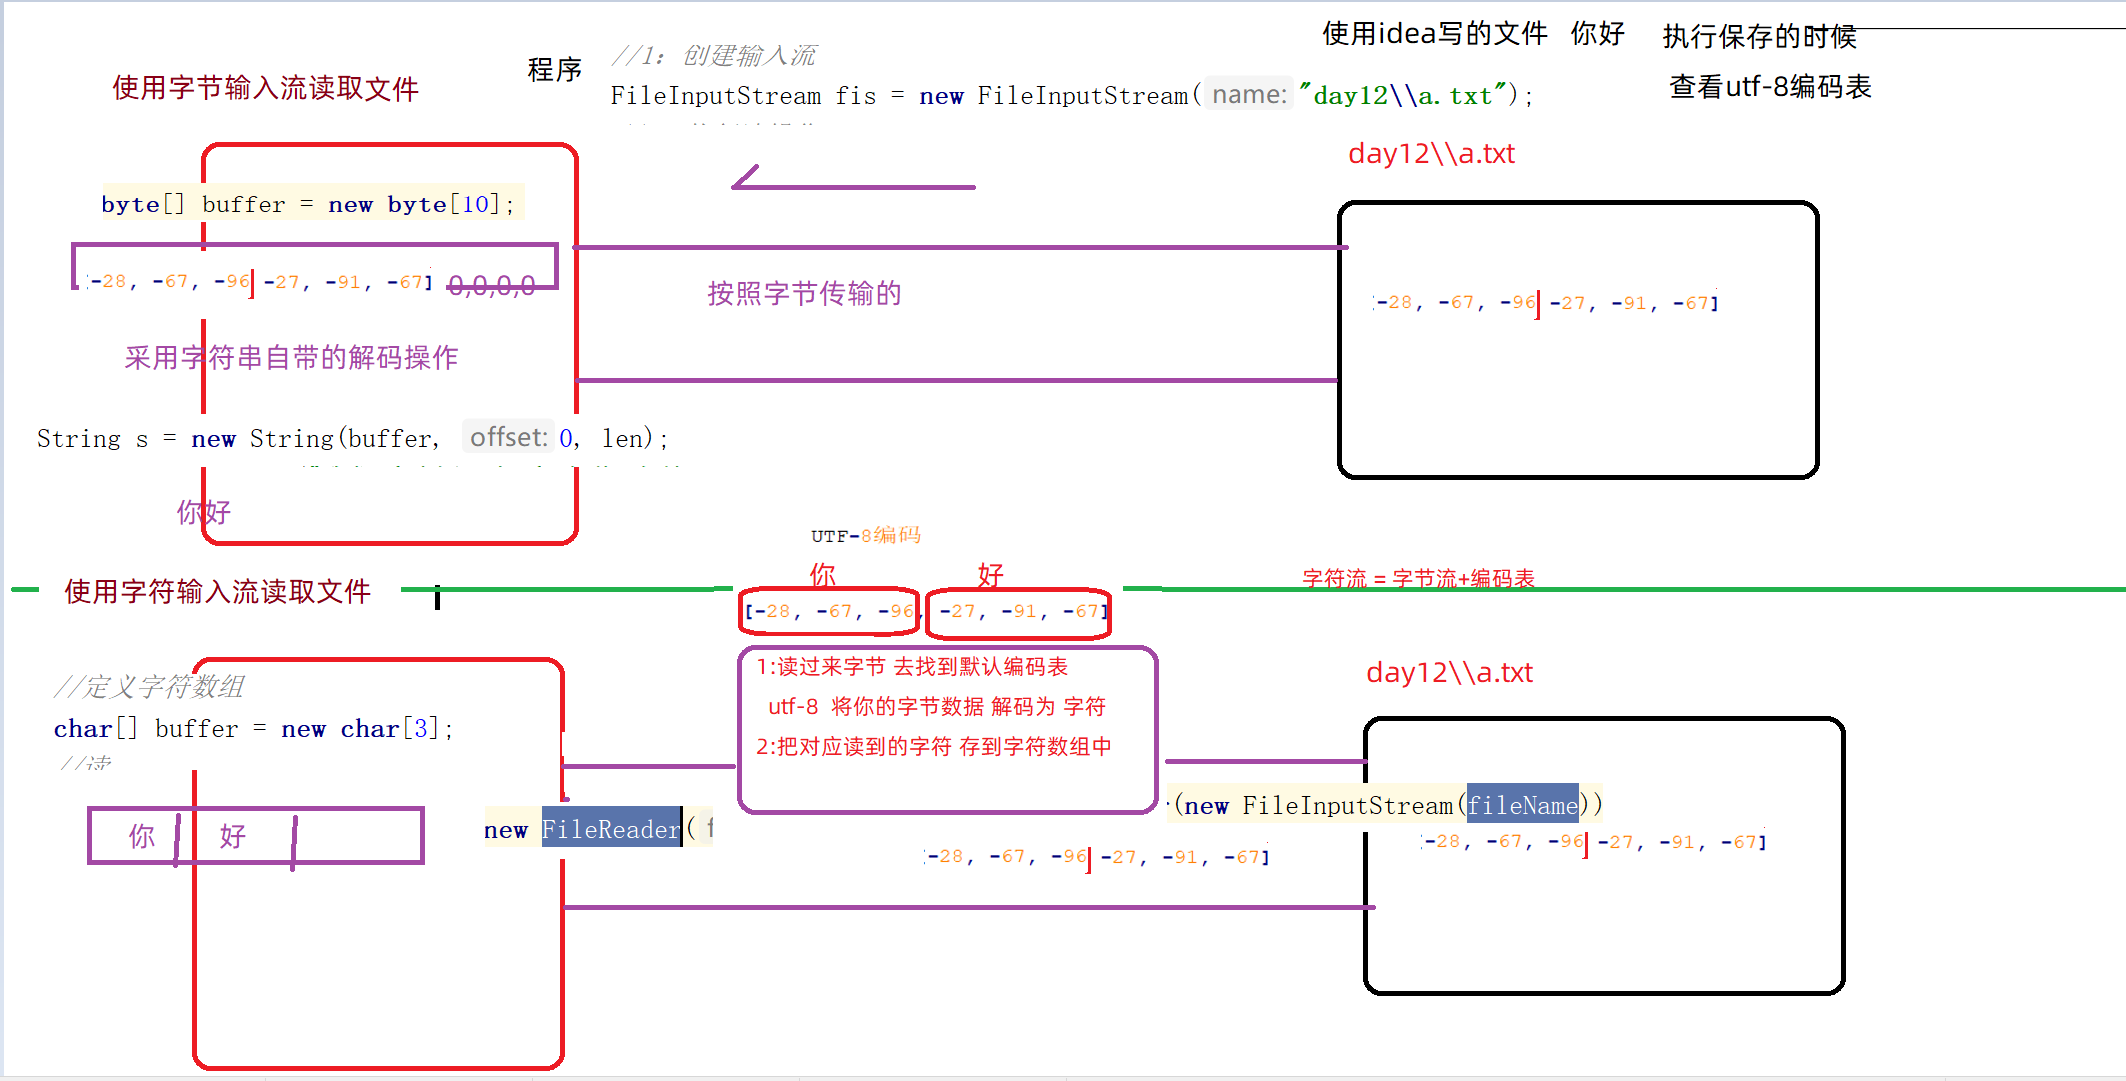Click the circled bytes "[-28, -67, -96"

(x=829, y=611)
